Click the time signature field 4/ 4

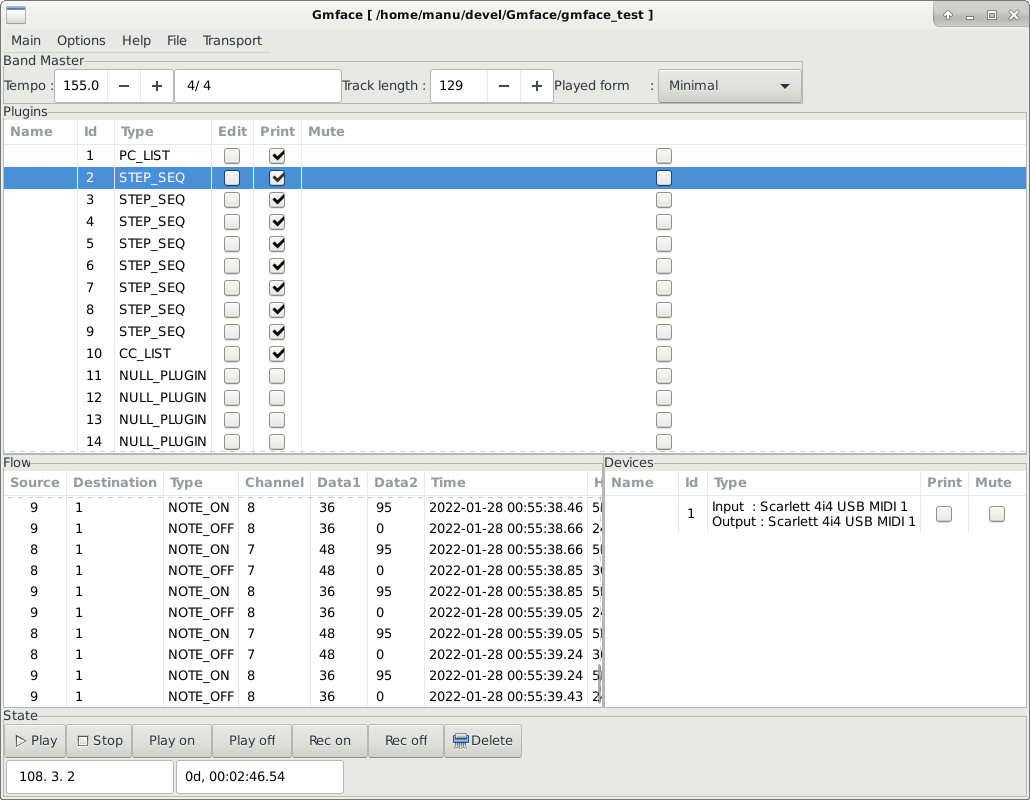tap(258, 86)
